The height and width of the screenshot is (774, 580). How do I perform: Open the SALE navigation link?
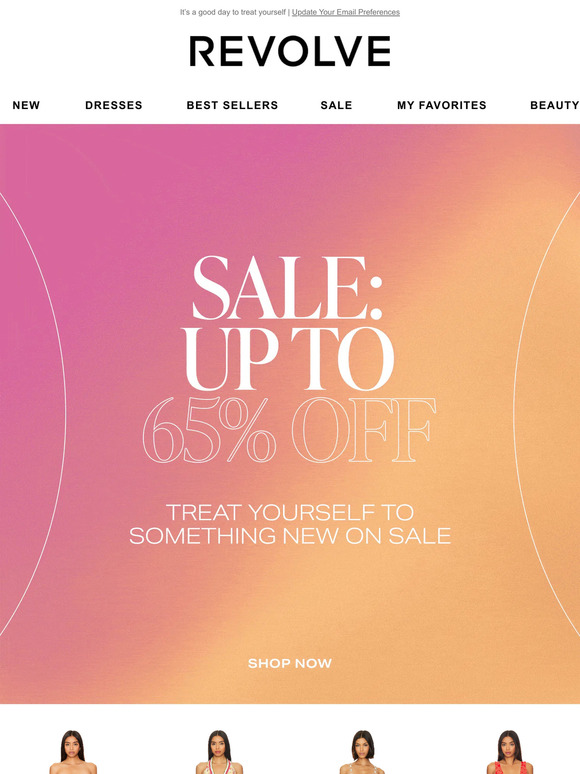point(336,105)
